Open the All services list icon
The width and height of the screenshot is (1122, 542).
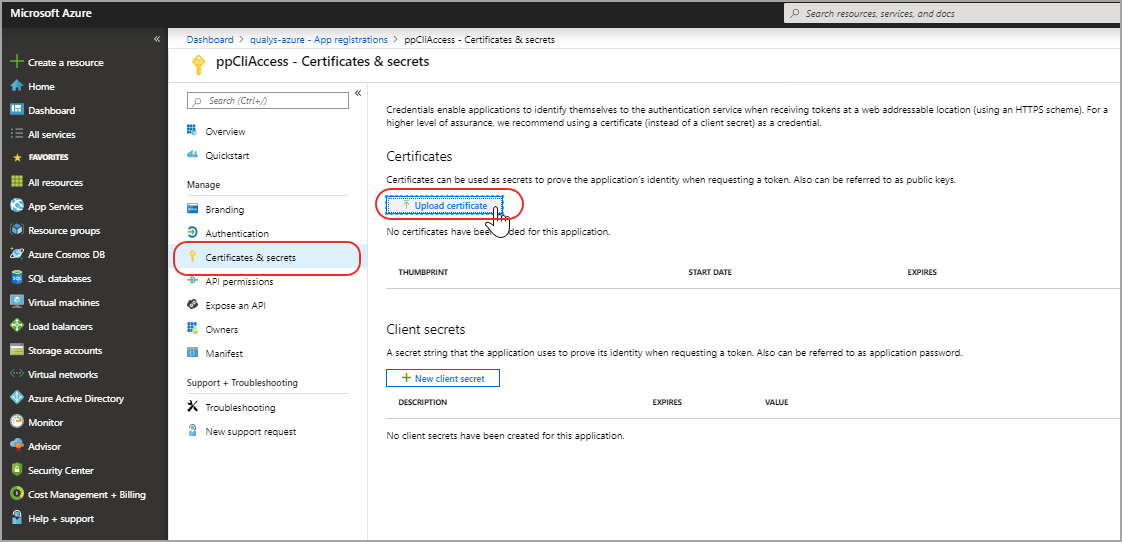17,134
